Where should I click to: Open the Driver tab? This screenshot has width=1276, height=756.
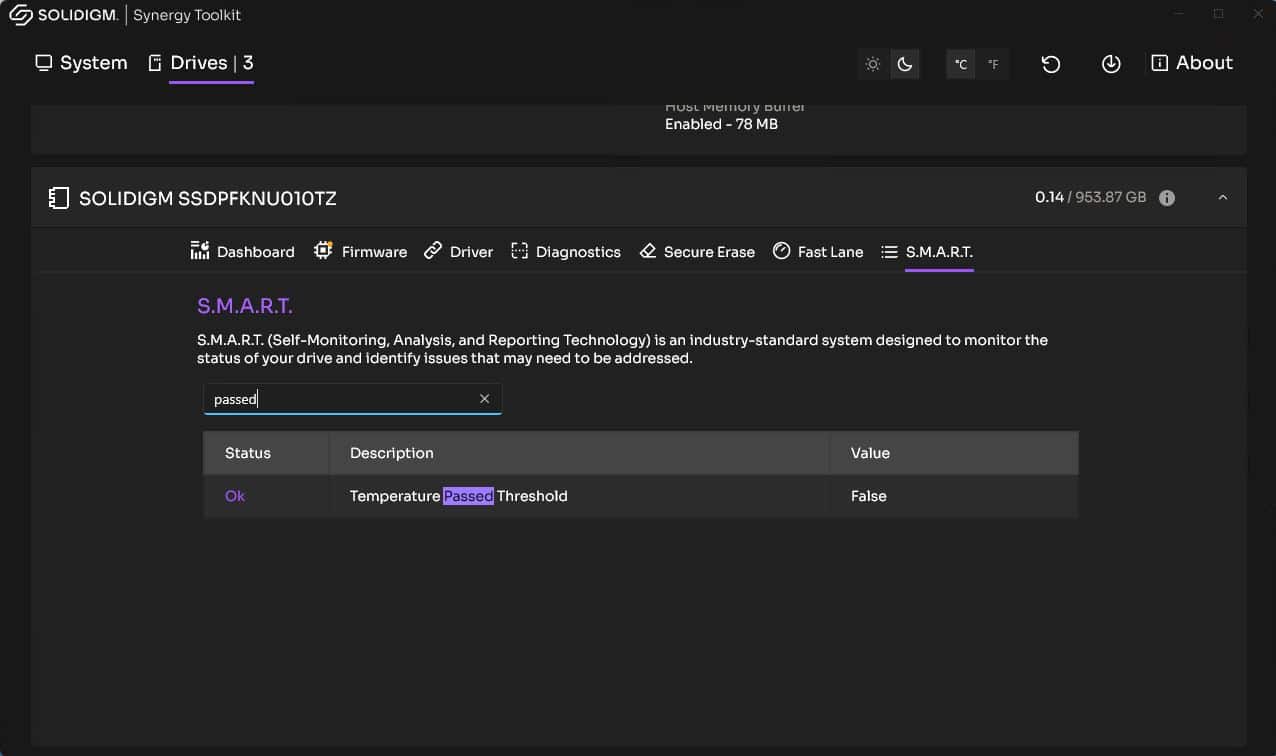click(x=458, y=252)
